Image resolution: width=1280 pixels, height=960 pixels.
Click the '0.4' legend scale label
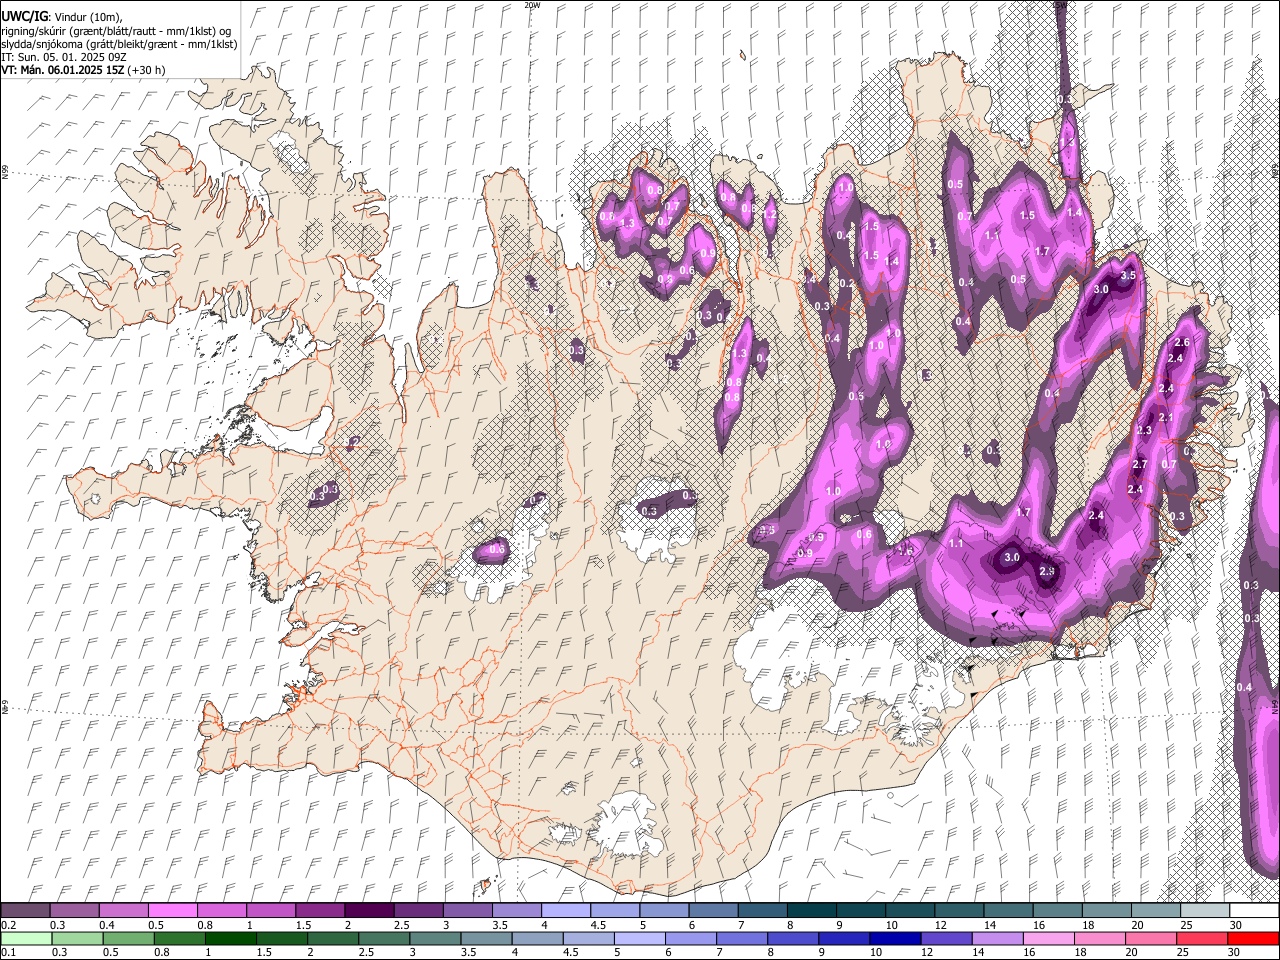click(x=107, y=925)
